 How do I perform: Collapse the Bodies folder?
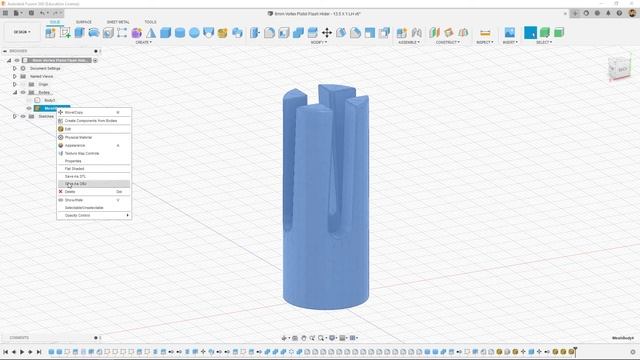15,92
